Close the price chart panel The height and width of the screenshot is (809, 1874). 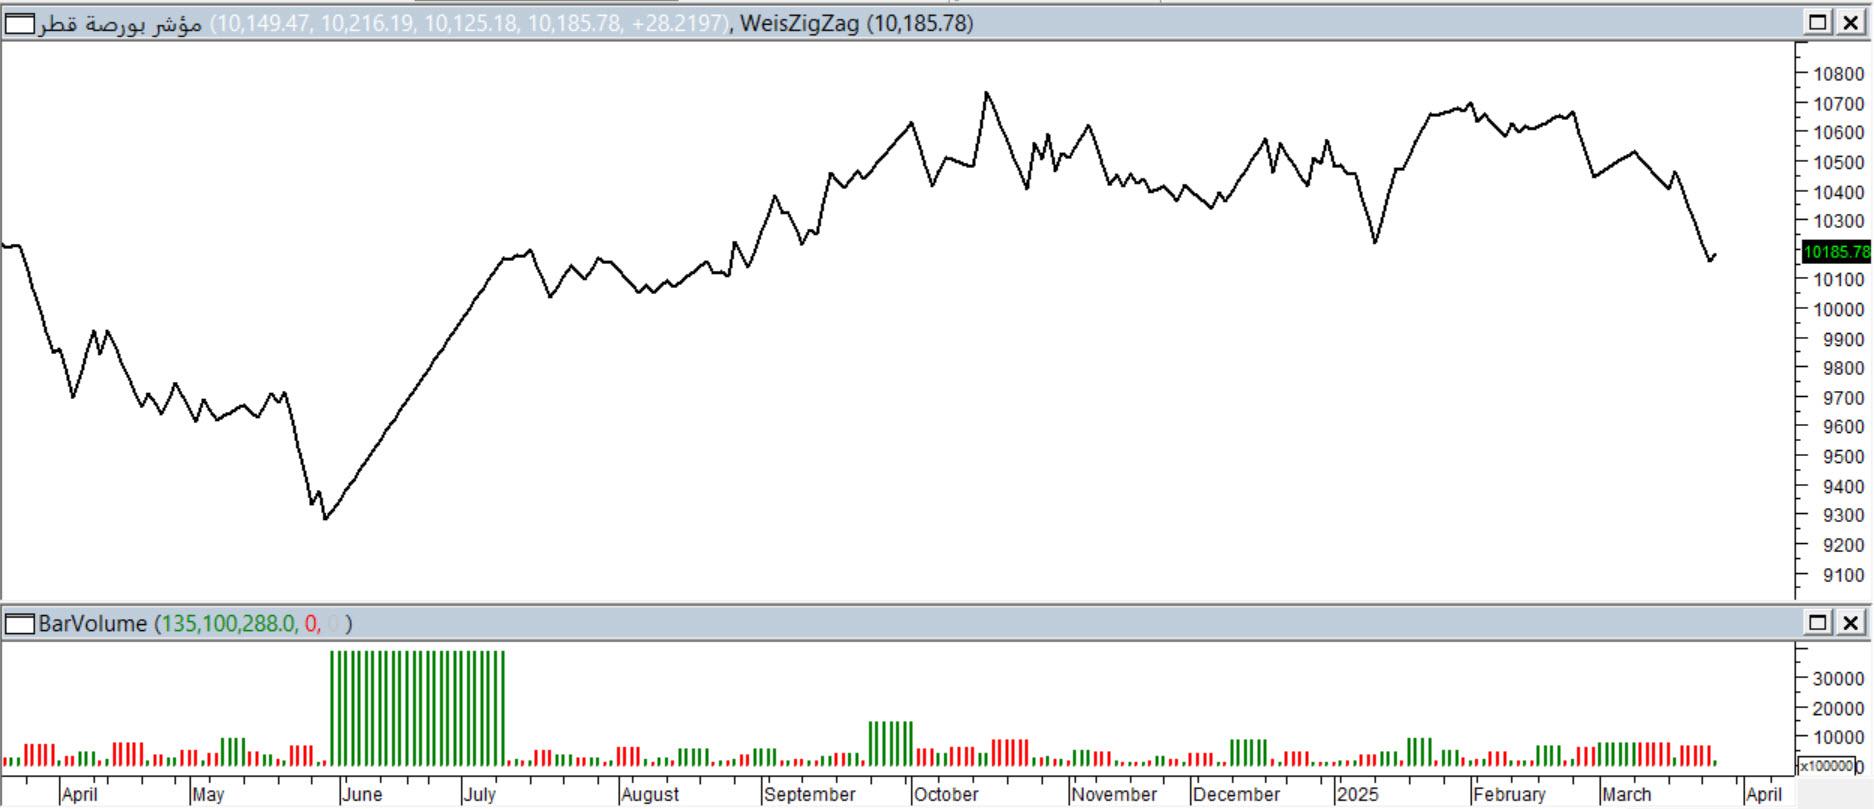pos(1850,22)
